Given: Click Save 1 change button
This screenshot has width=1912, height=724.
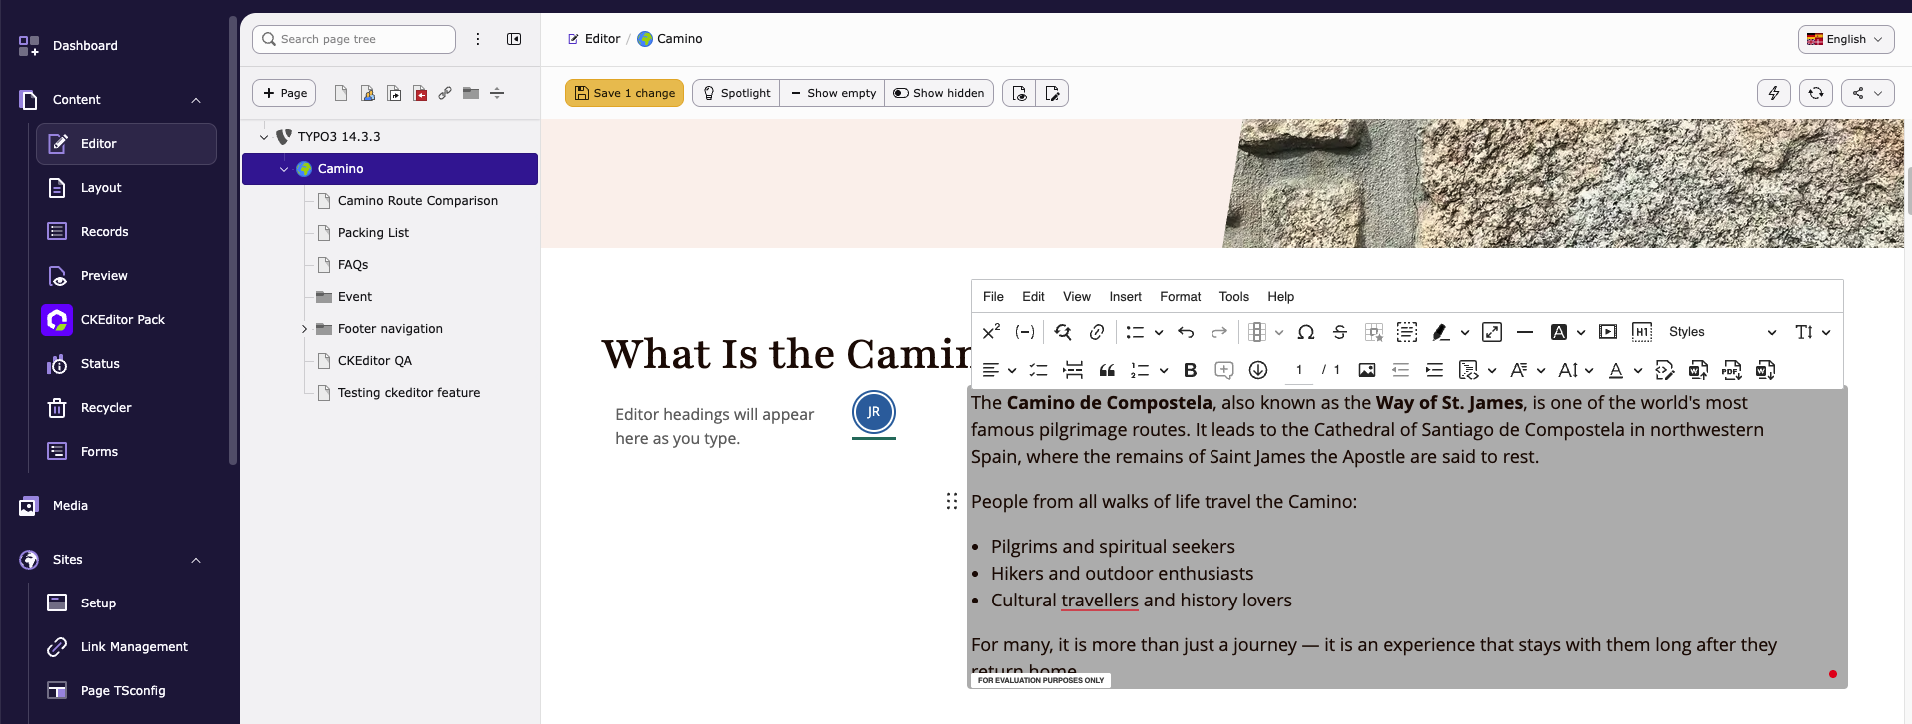Looking at the screenshot, I should click(x=624, y=93).
